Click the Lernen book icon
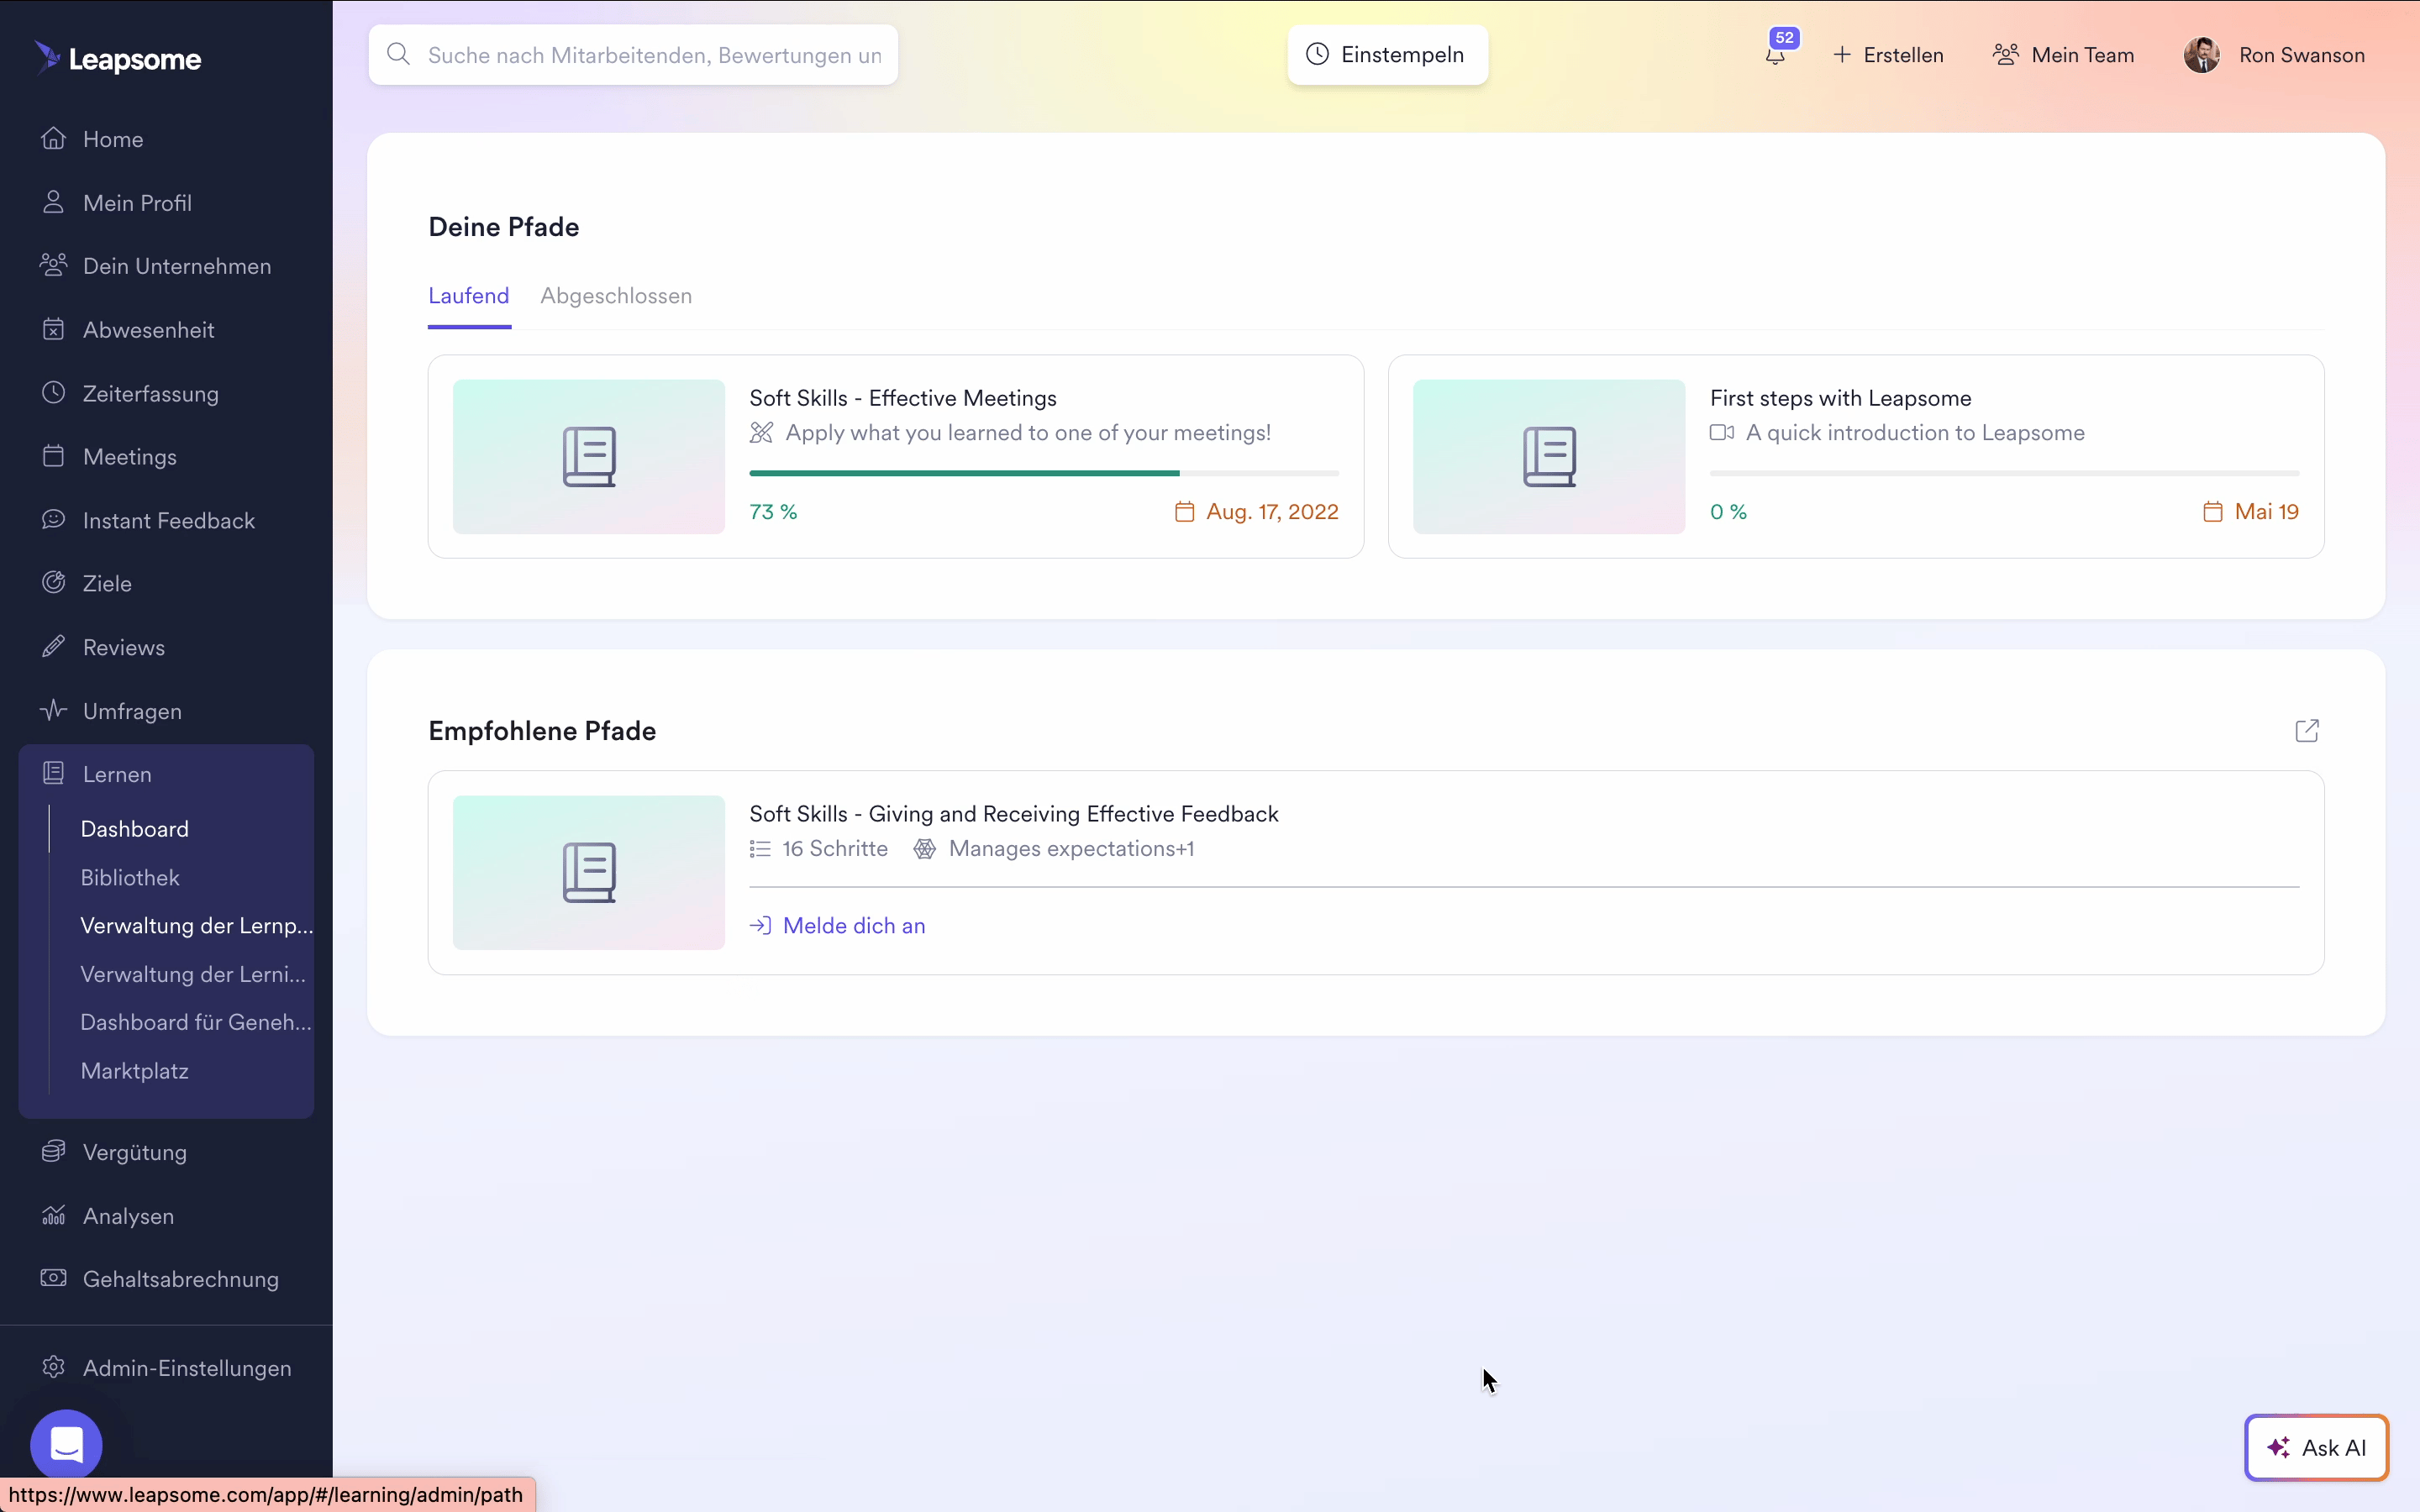Screen dimensions: 2420x1512 [x=53, y=773]
